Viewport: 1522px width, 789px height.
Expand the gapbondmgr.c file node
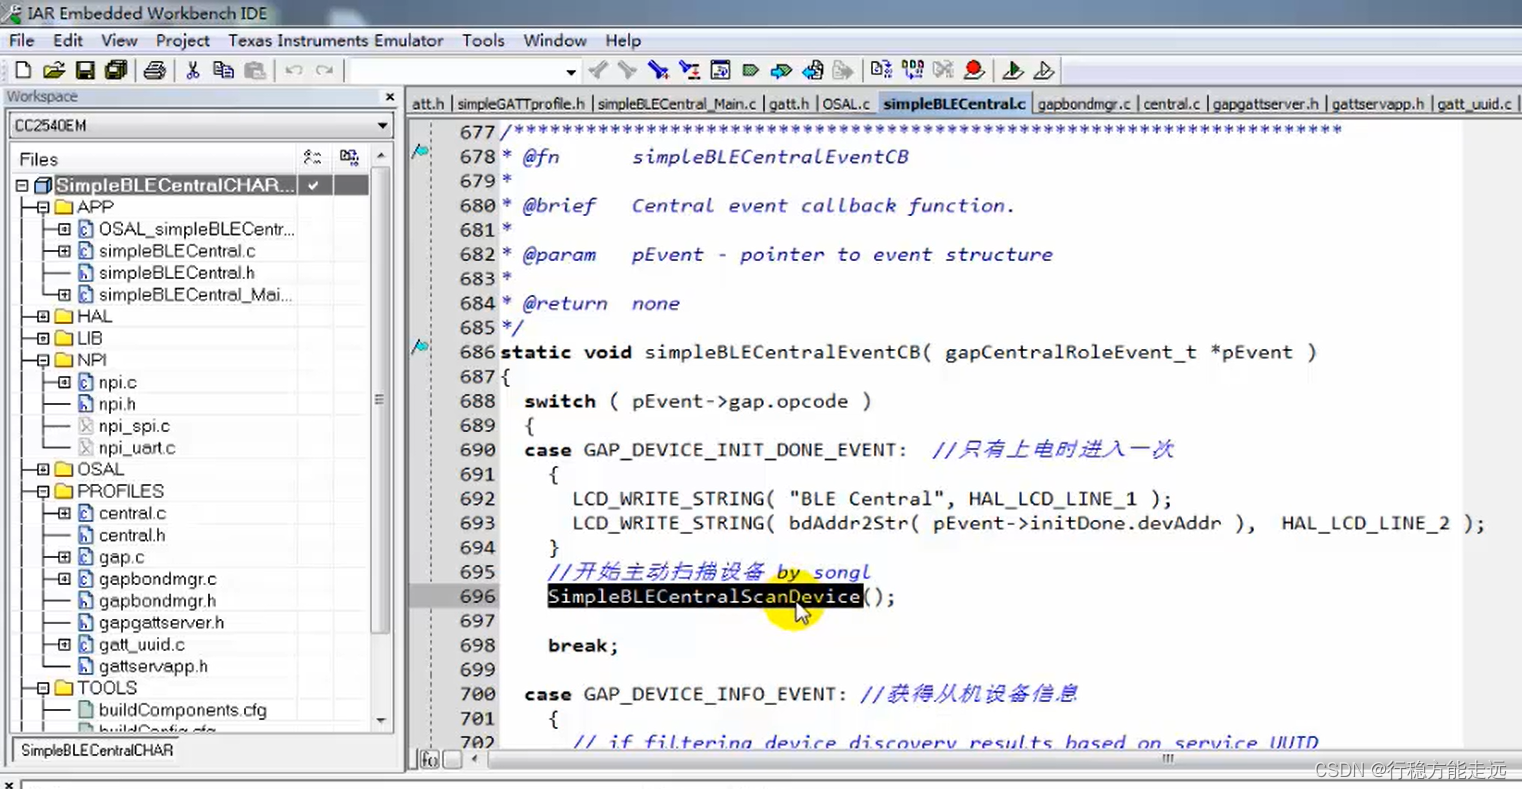(64, 579)
